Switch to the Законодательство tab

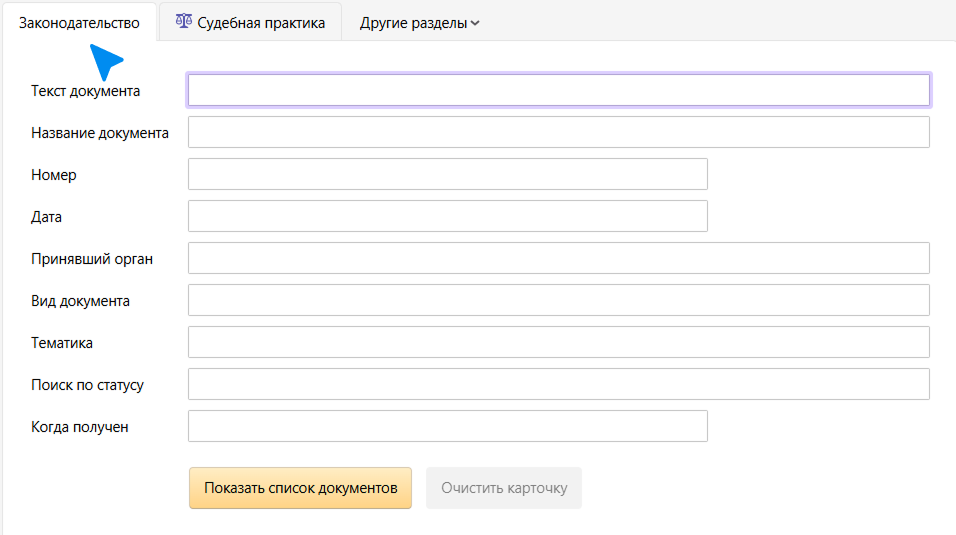click(x=79, y=23)
